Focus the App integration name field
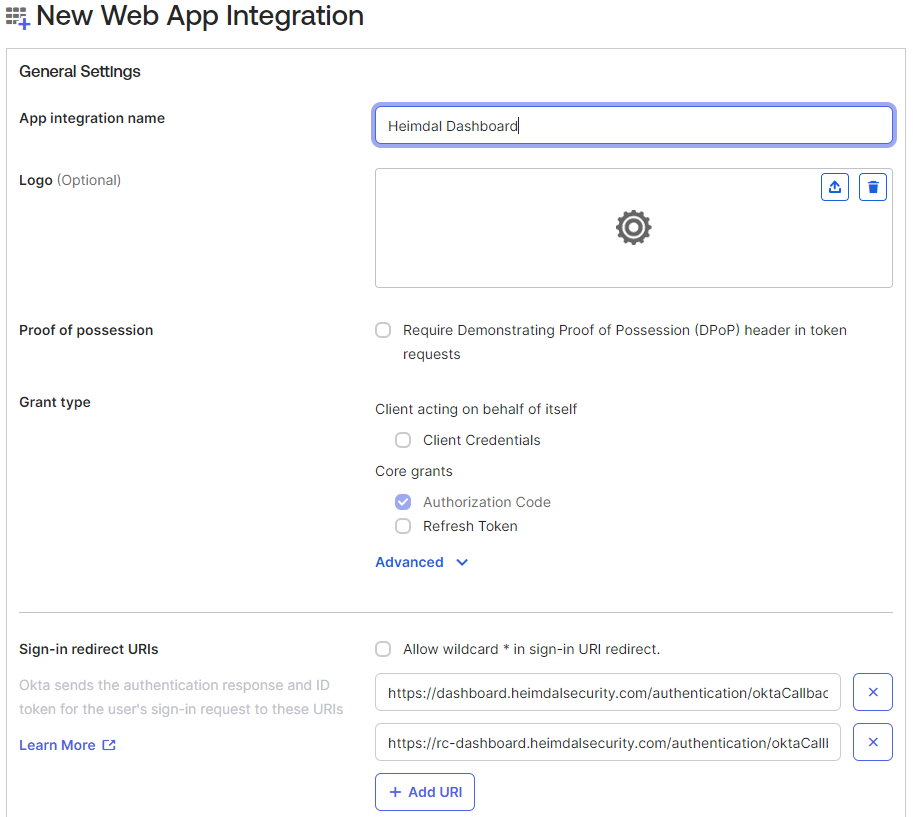 (x=634, y=125)
